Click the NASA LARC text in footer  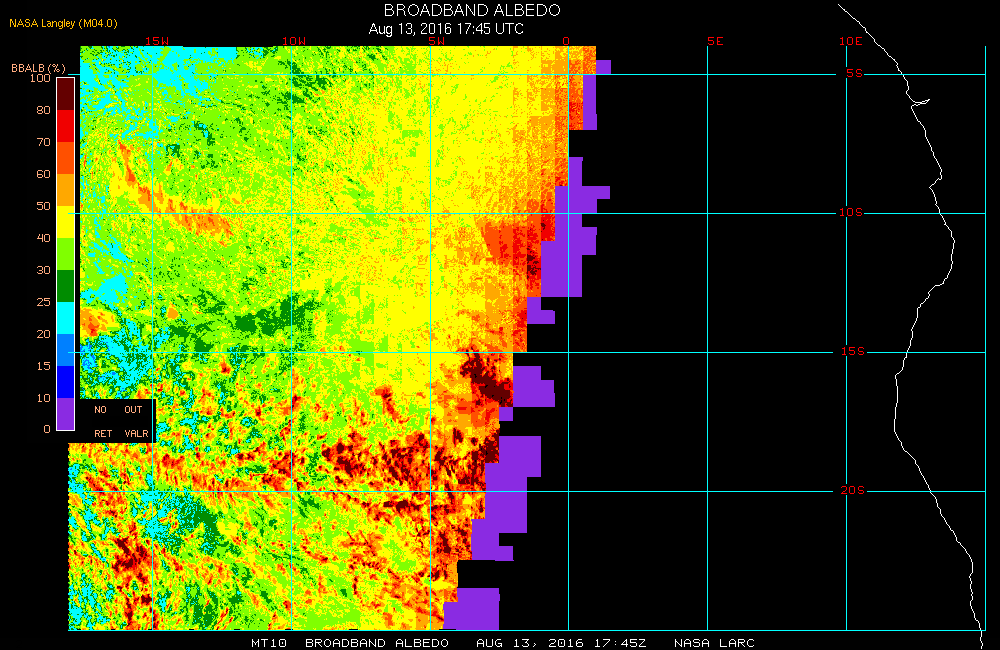pos(714,643)
